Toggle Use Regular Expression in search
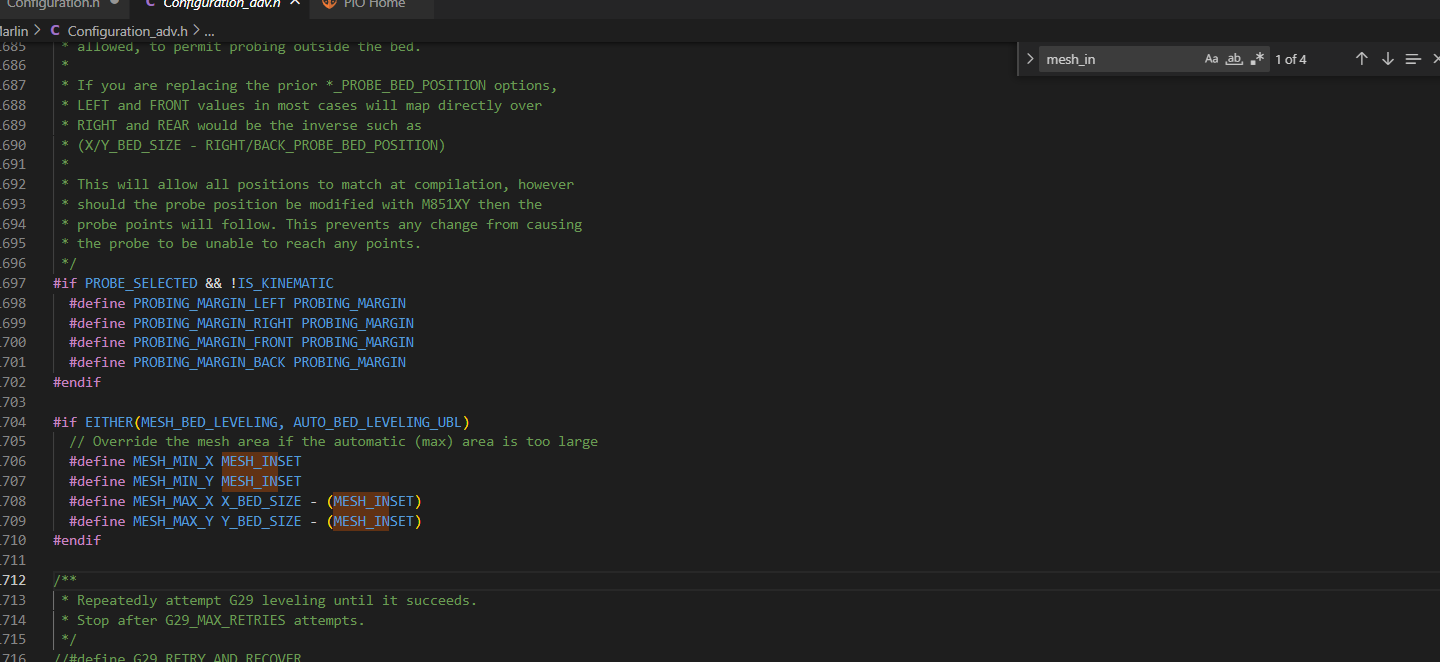Screen dimensions: 1440x662 [1257, 59]
